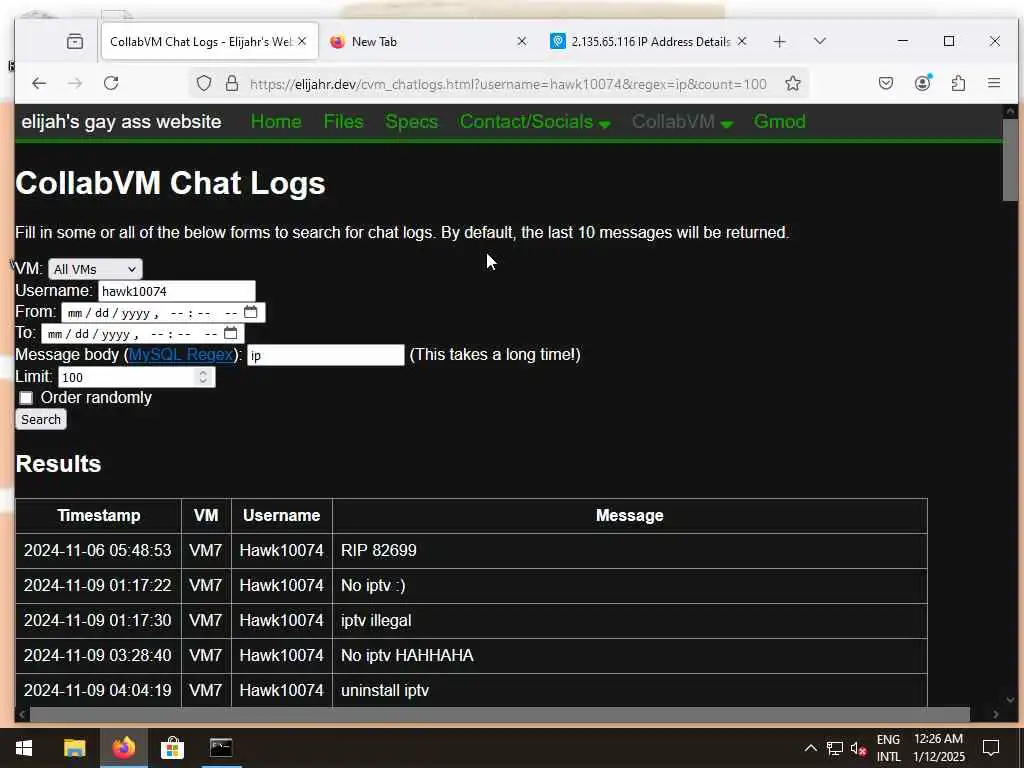Click the To date-time field

pyautogui.click(x=143, y=334)
